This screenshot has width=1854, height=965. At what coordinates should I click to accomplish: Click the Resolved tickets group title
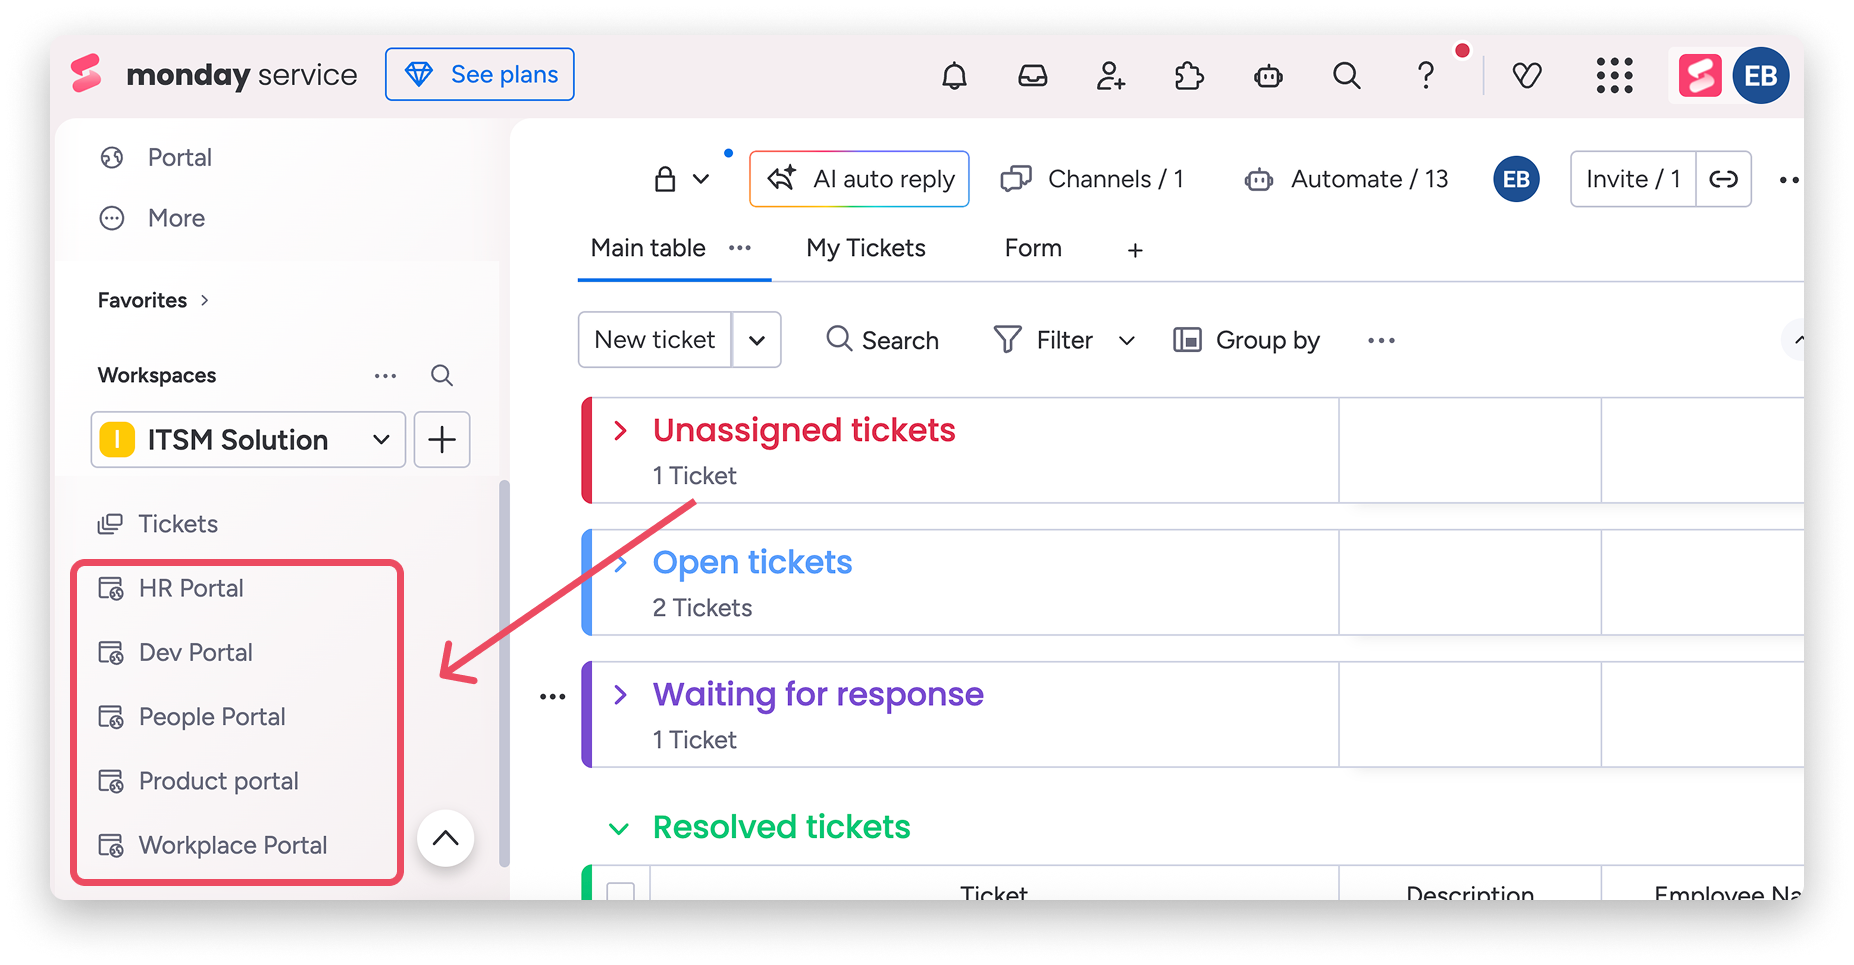781,827
